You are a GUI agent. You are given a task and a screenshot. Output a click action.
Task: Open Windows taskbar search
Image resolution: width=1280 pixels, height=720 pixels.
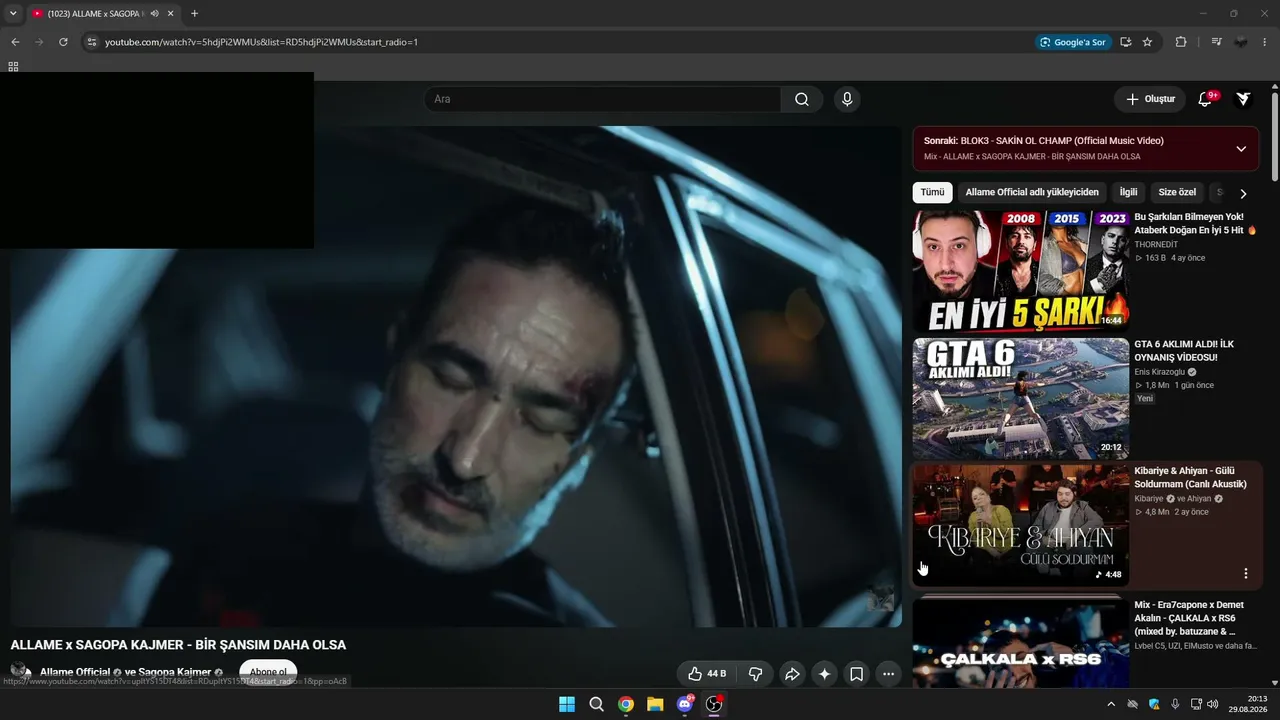coord(597,704)
